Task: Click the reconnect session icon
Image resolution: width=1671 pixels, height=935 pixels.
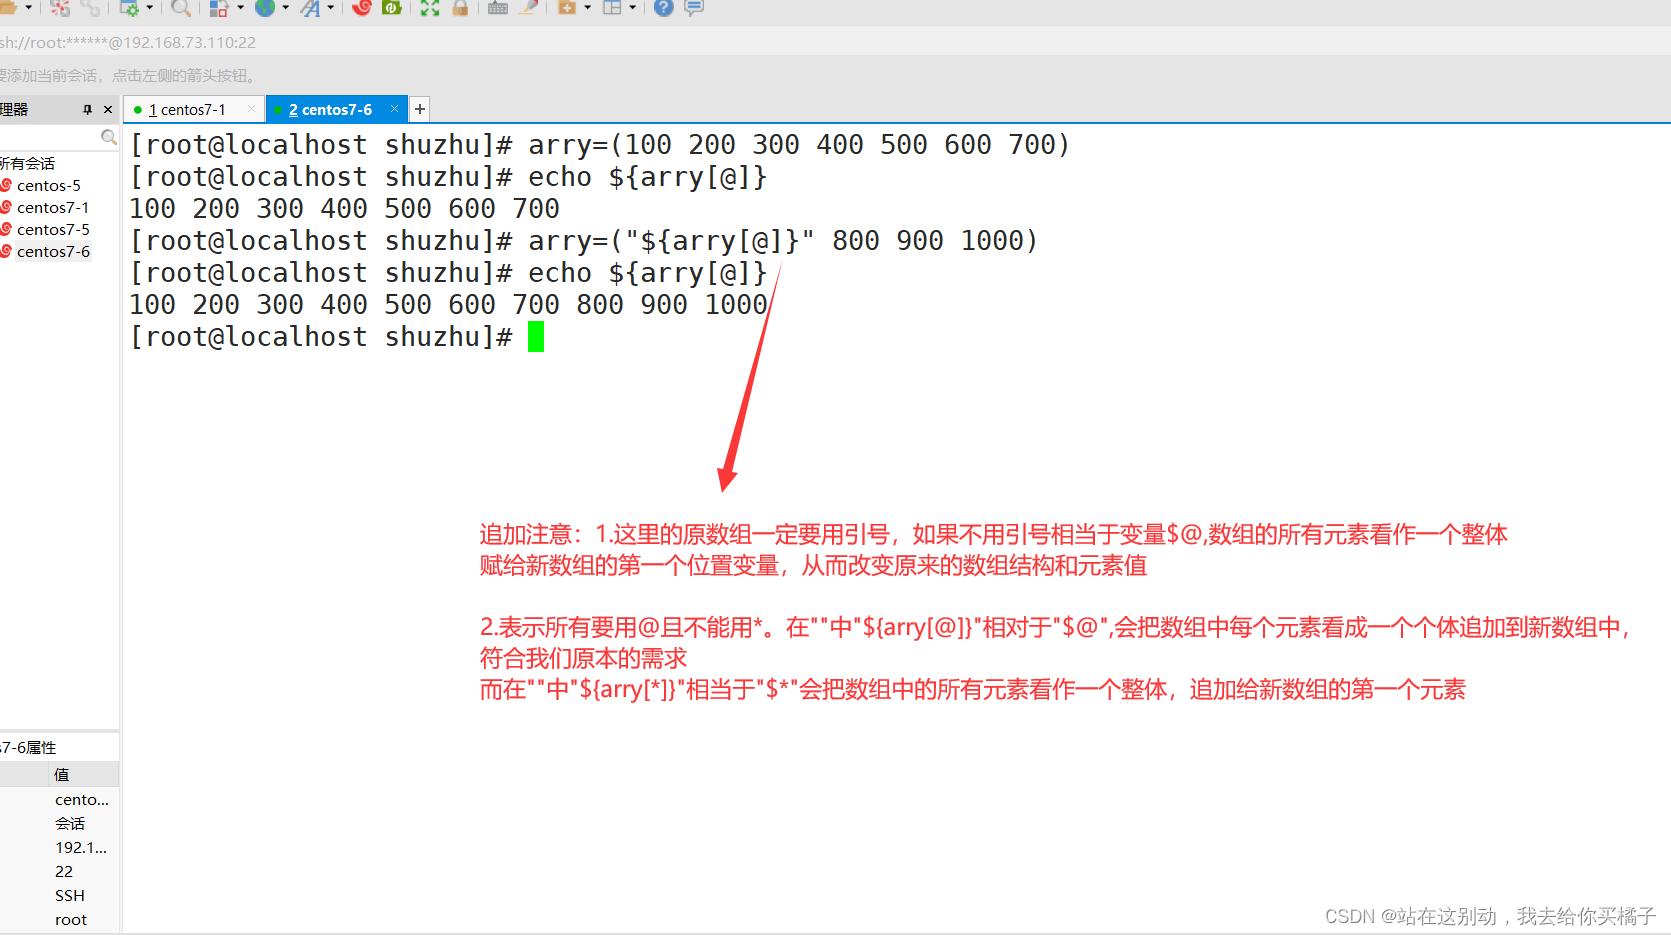Action: [60, 8]
